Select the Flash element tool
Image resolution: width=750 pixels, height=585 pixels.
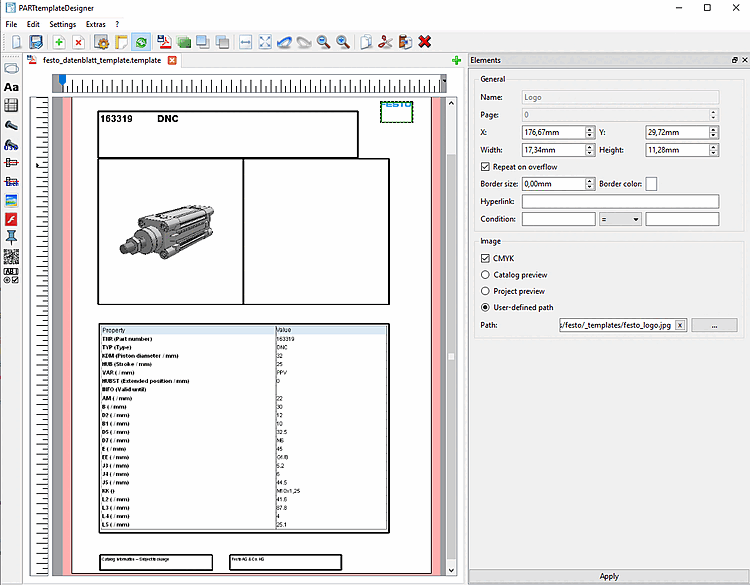click(12, 219)
